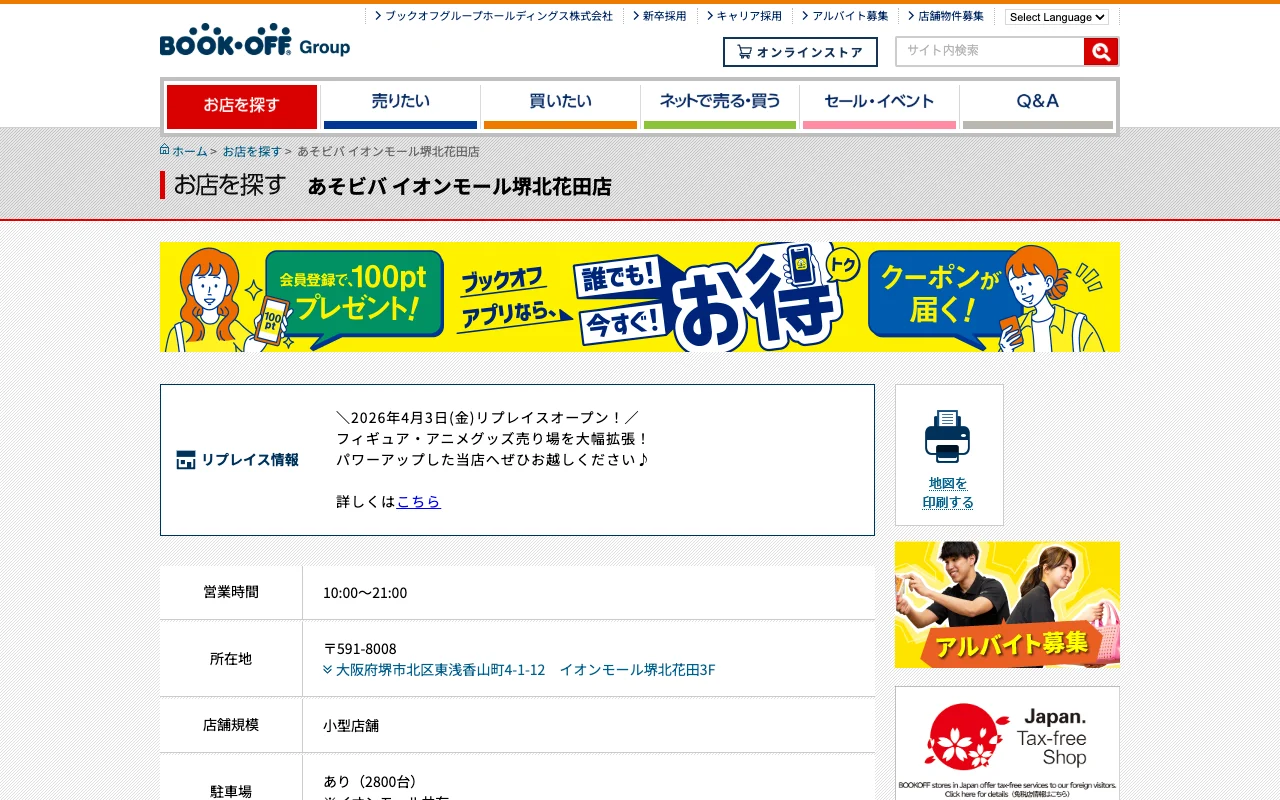Click the あそビバ イオンモール堺北花田店 page title
This screenshot has height=800, width=1280.
tap(459, 186)
